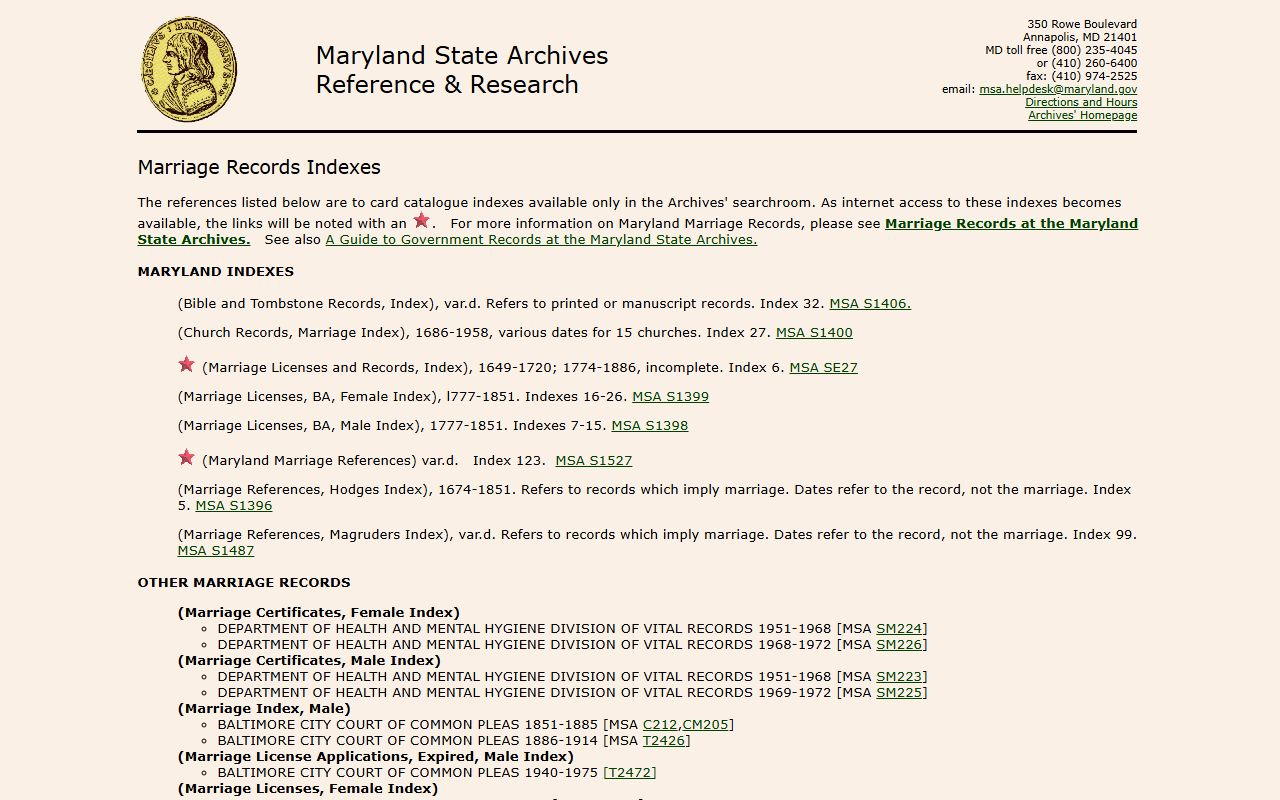Click the Marriage Records Indexes heading
The width and height of the screenshot is (1280, 800).
pos(259,167)
